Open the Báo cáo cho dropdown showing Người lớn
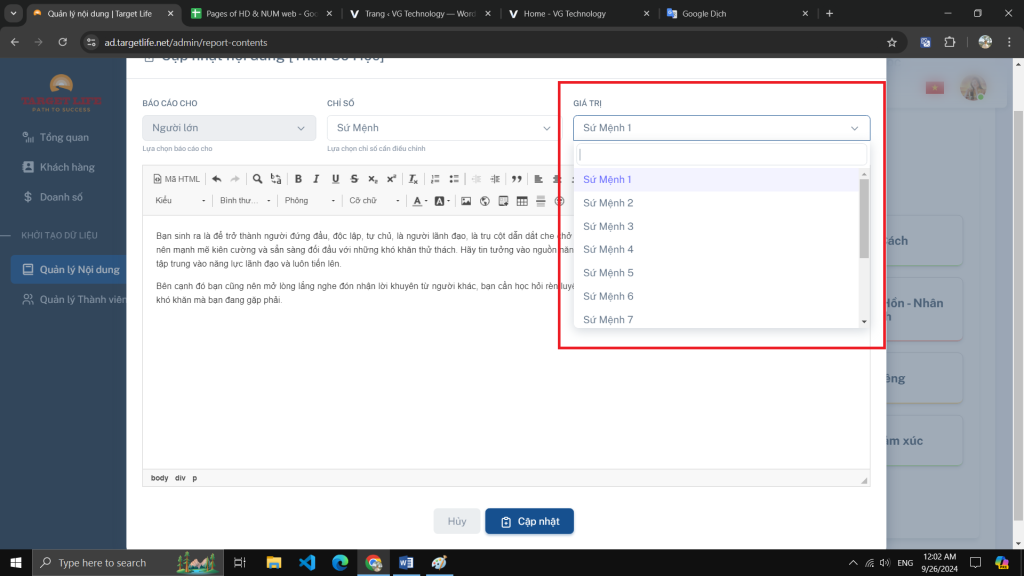Screen dimensions: 1024x576 coord(229,128)
